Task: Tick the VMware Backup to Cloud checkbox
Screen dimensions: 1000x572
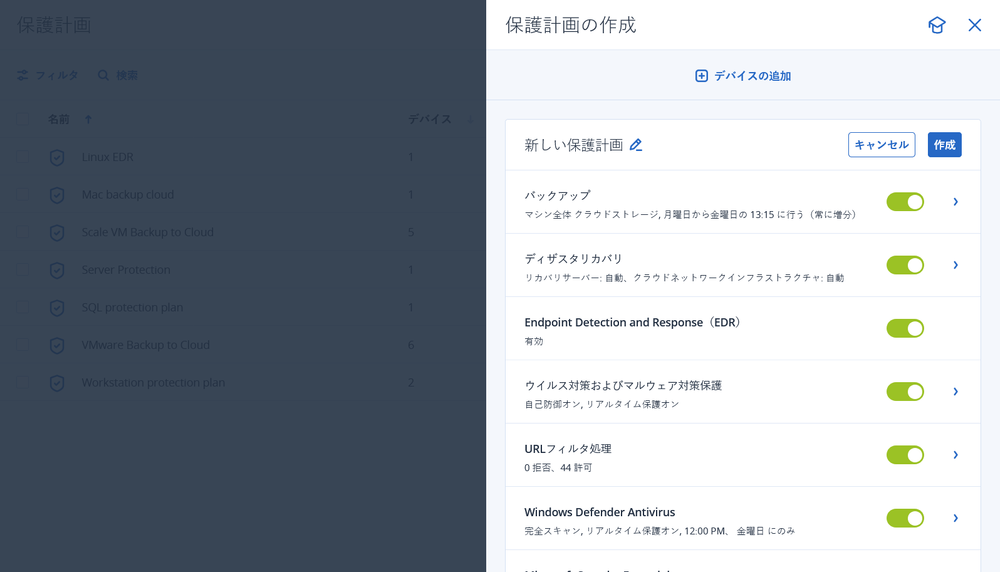Action: (x=22, y=345)
